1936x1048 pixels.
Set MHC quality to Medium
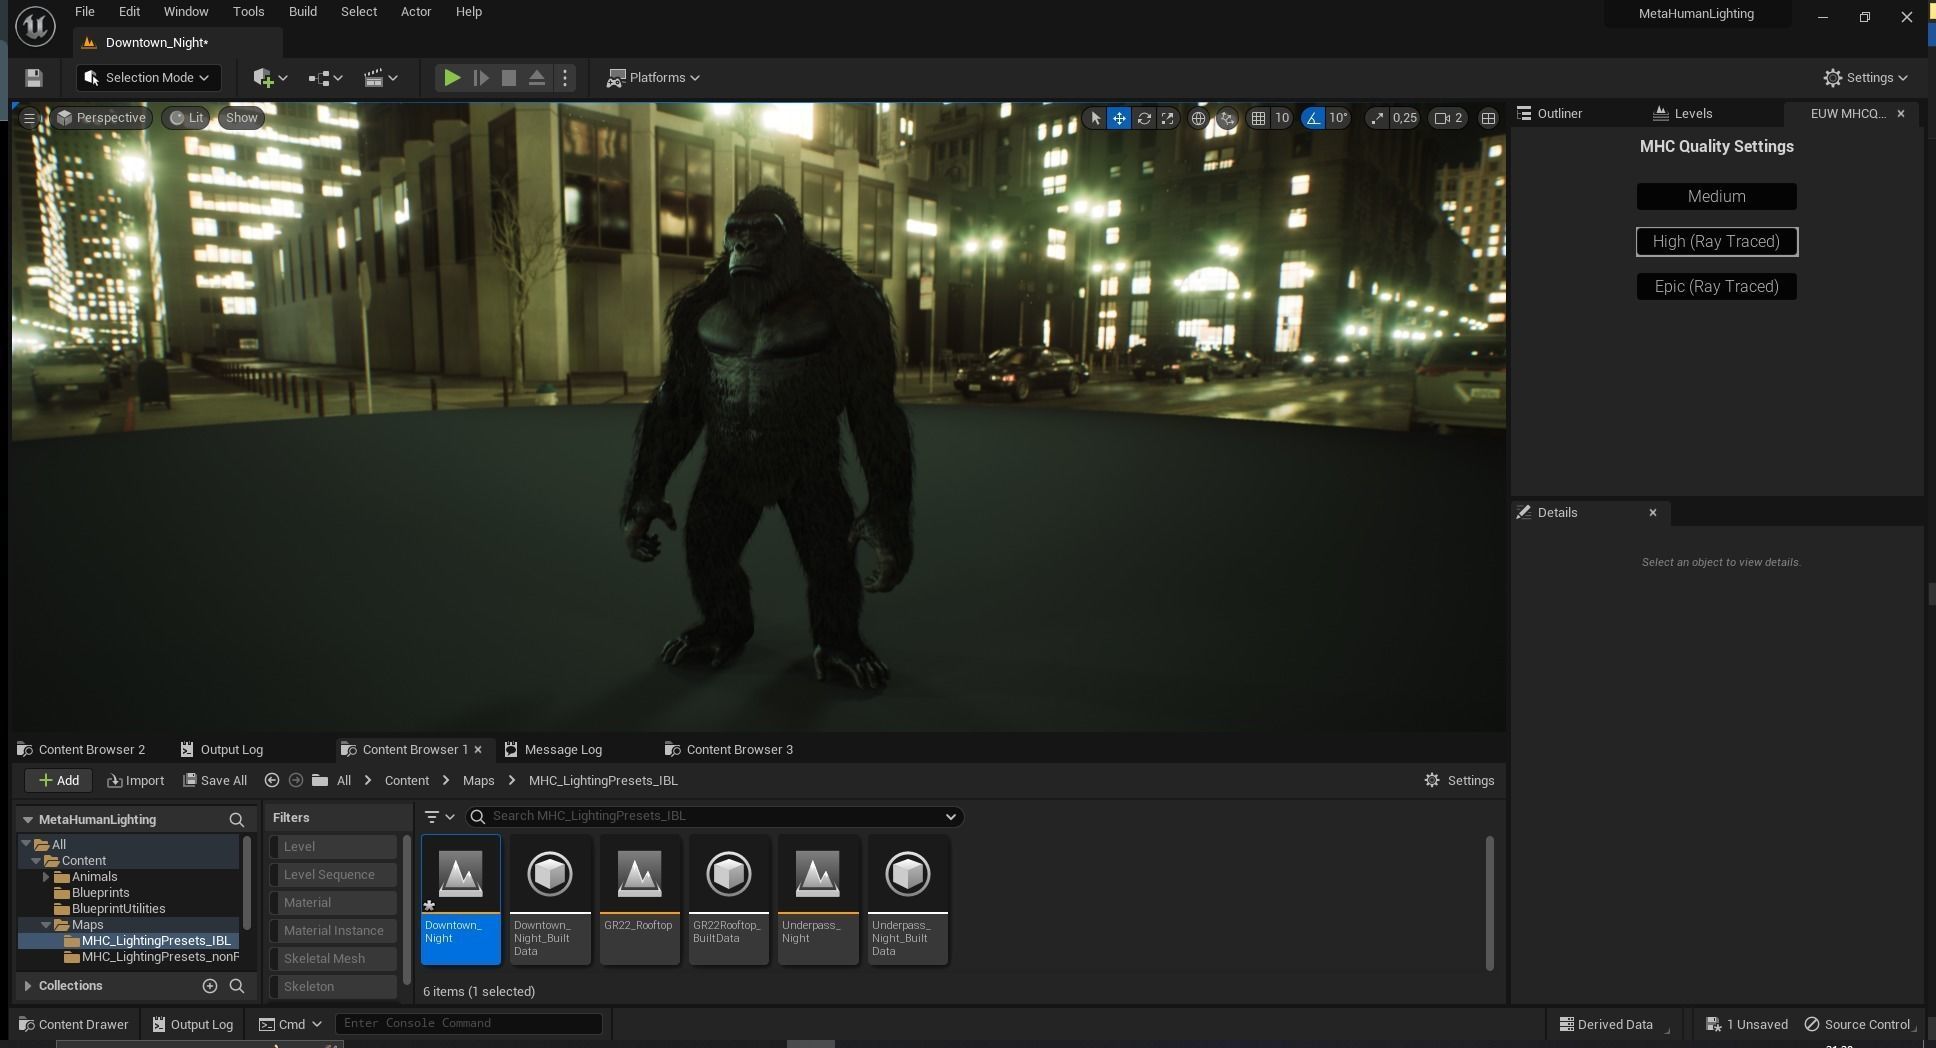point(1716,197)
